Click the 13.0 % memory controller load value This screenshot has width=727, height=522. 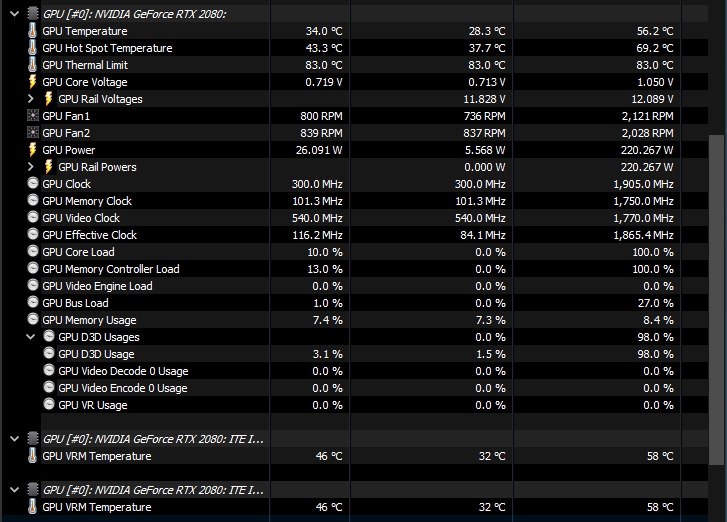325,269
